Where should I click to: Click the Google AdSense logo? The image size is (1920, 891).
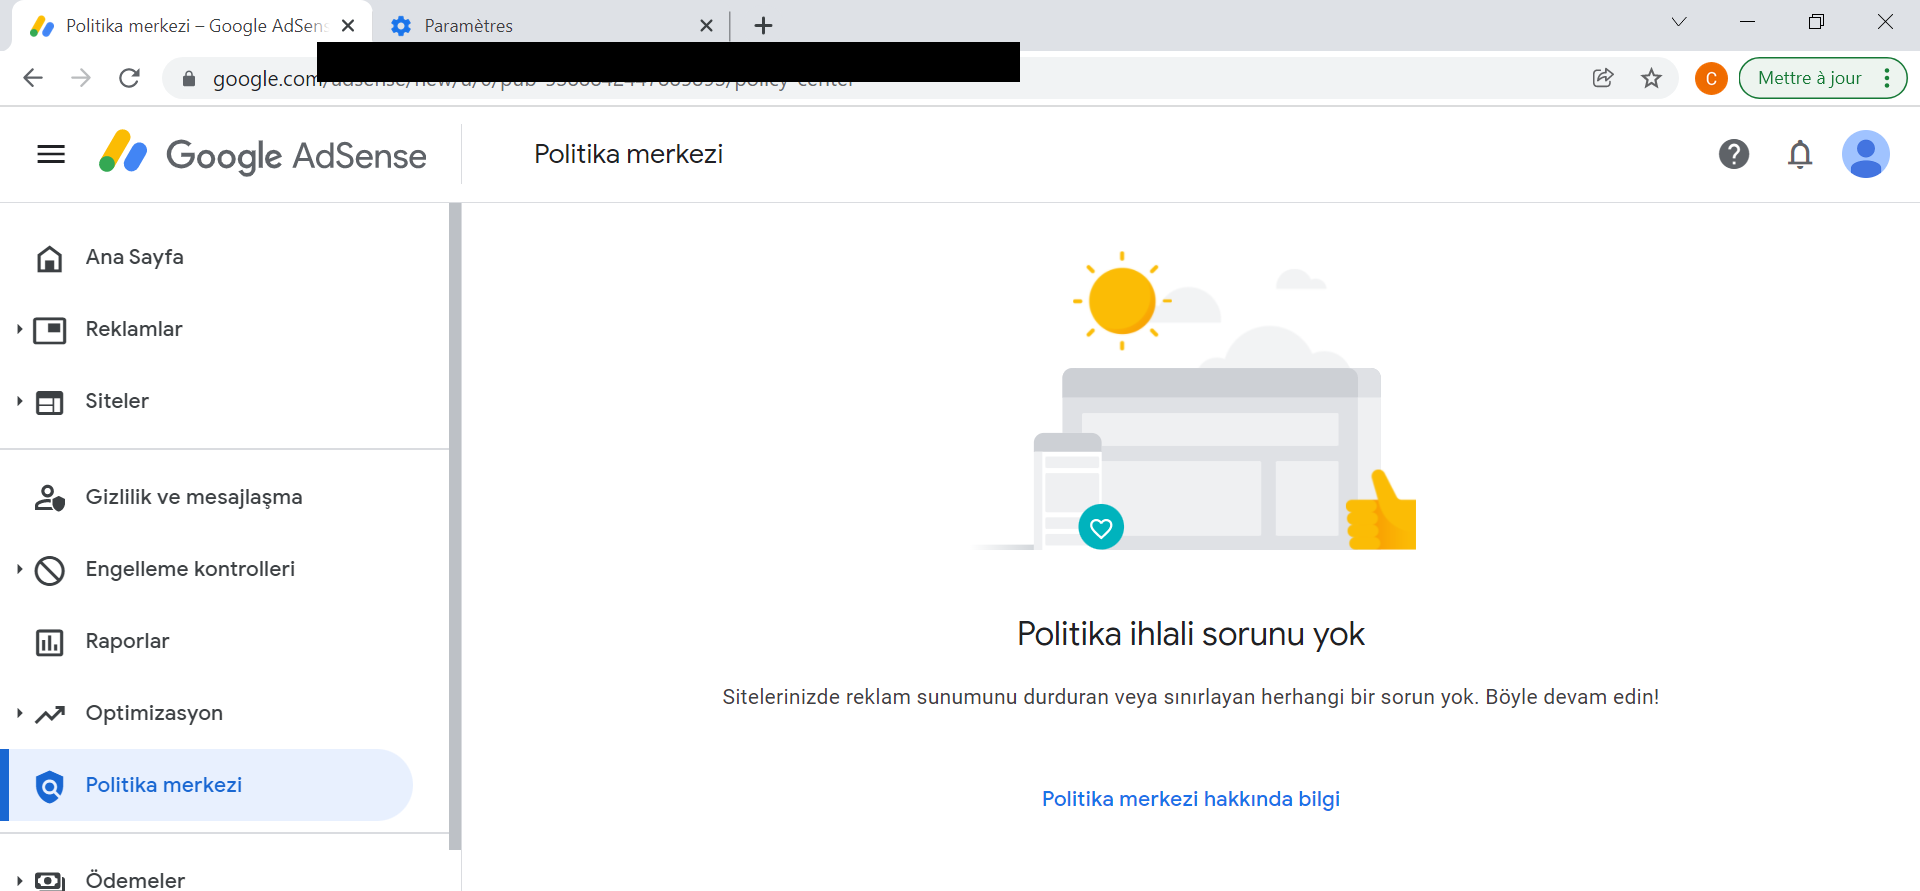[263, 154]
